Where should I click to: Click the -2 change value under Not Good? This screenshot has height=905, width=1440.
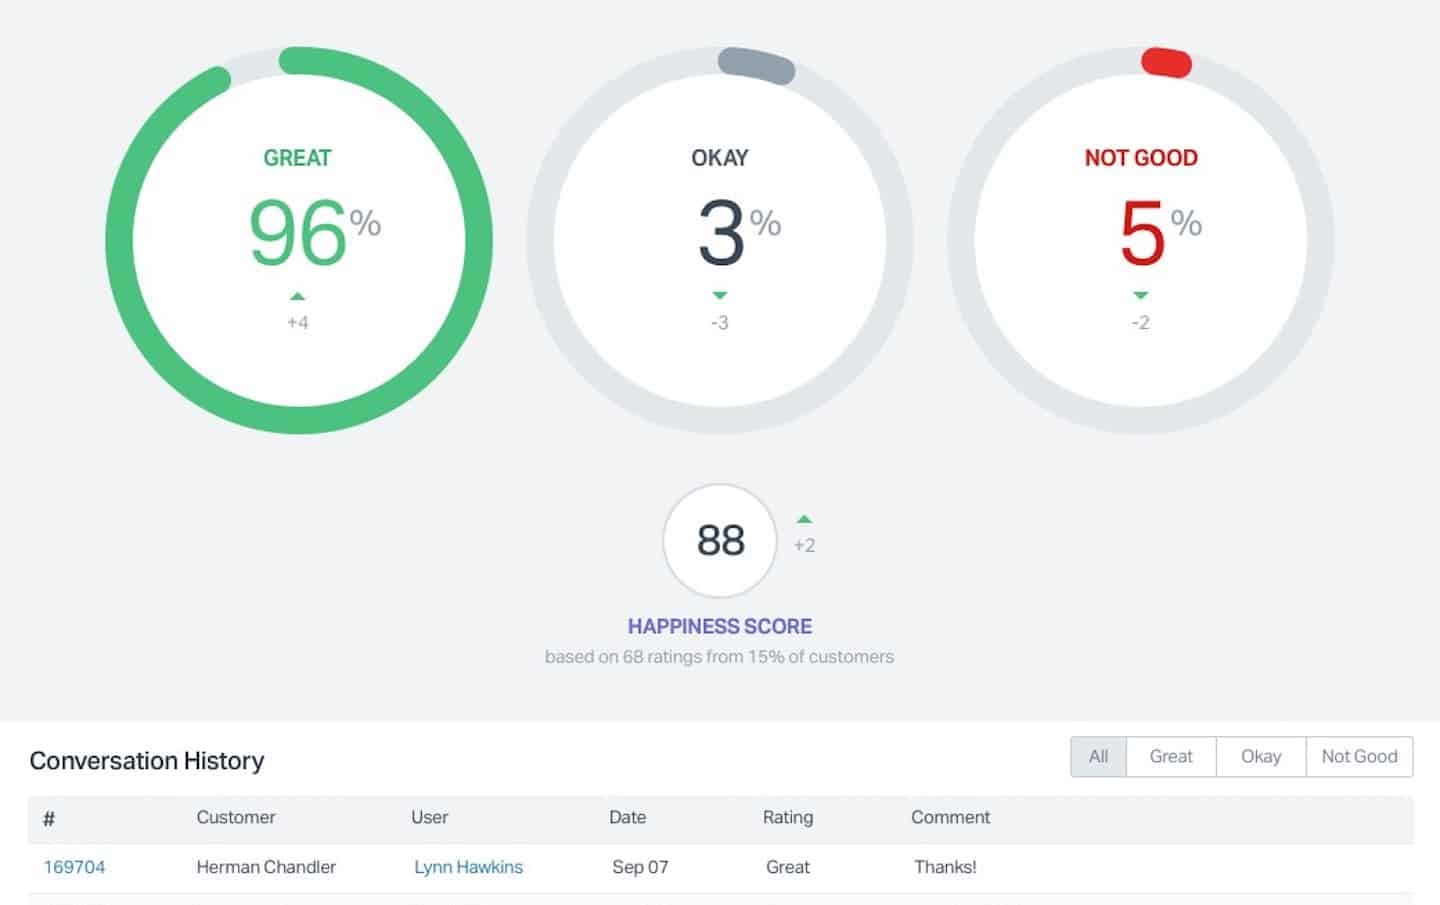1140,322
